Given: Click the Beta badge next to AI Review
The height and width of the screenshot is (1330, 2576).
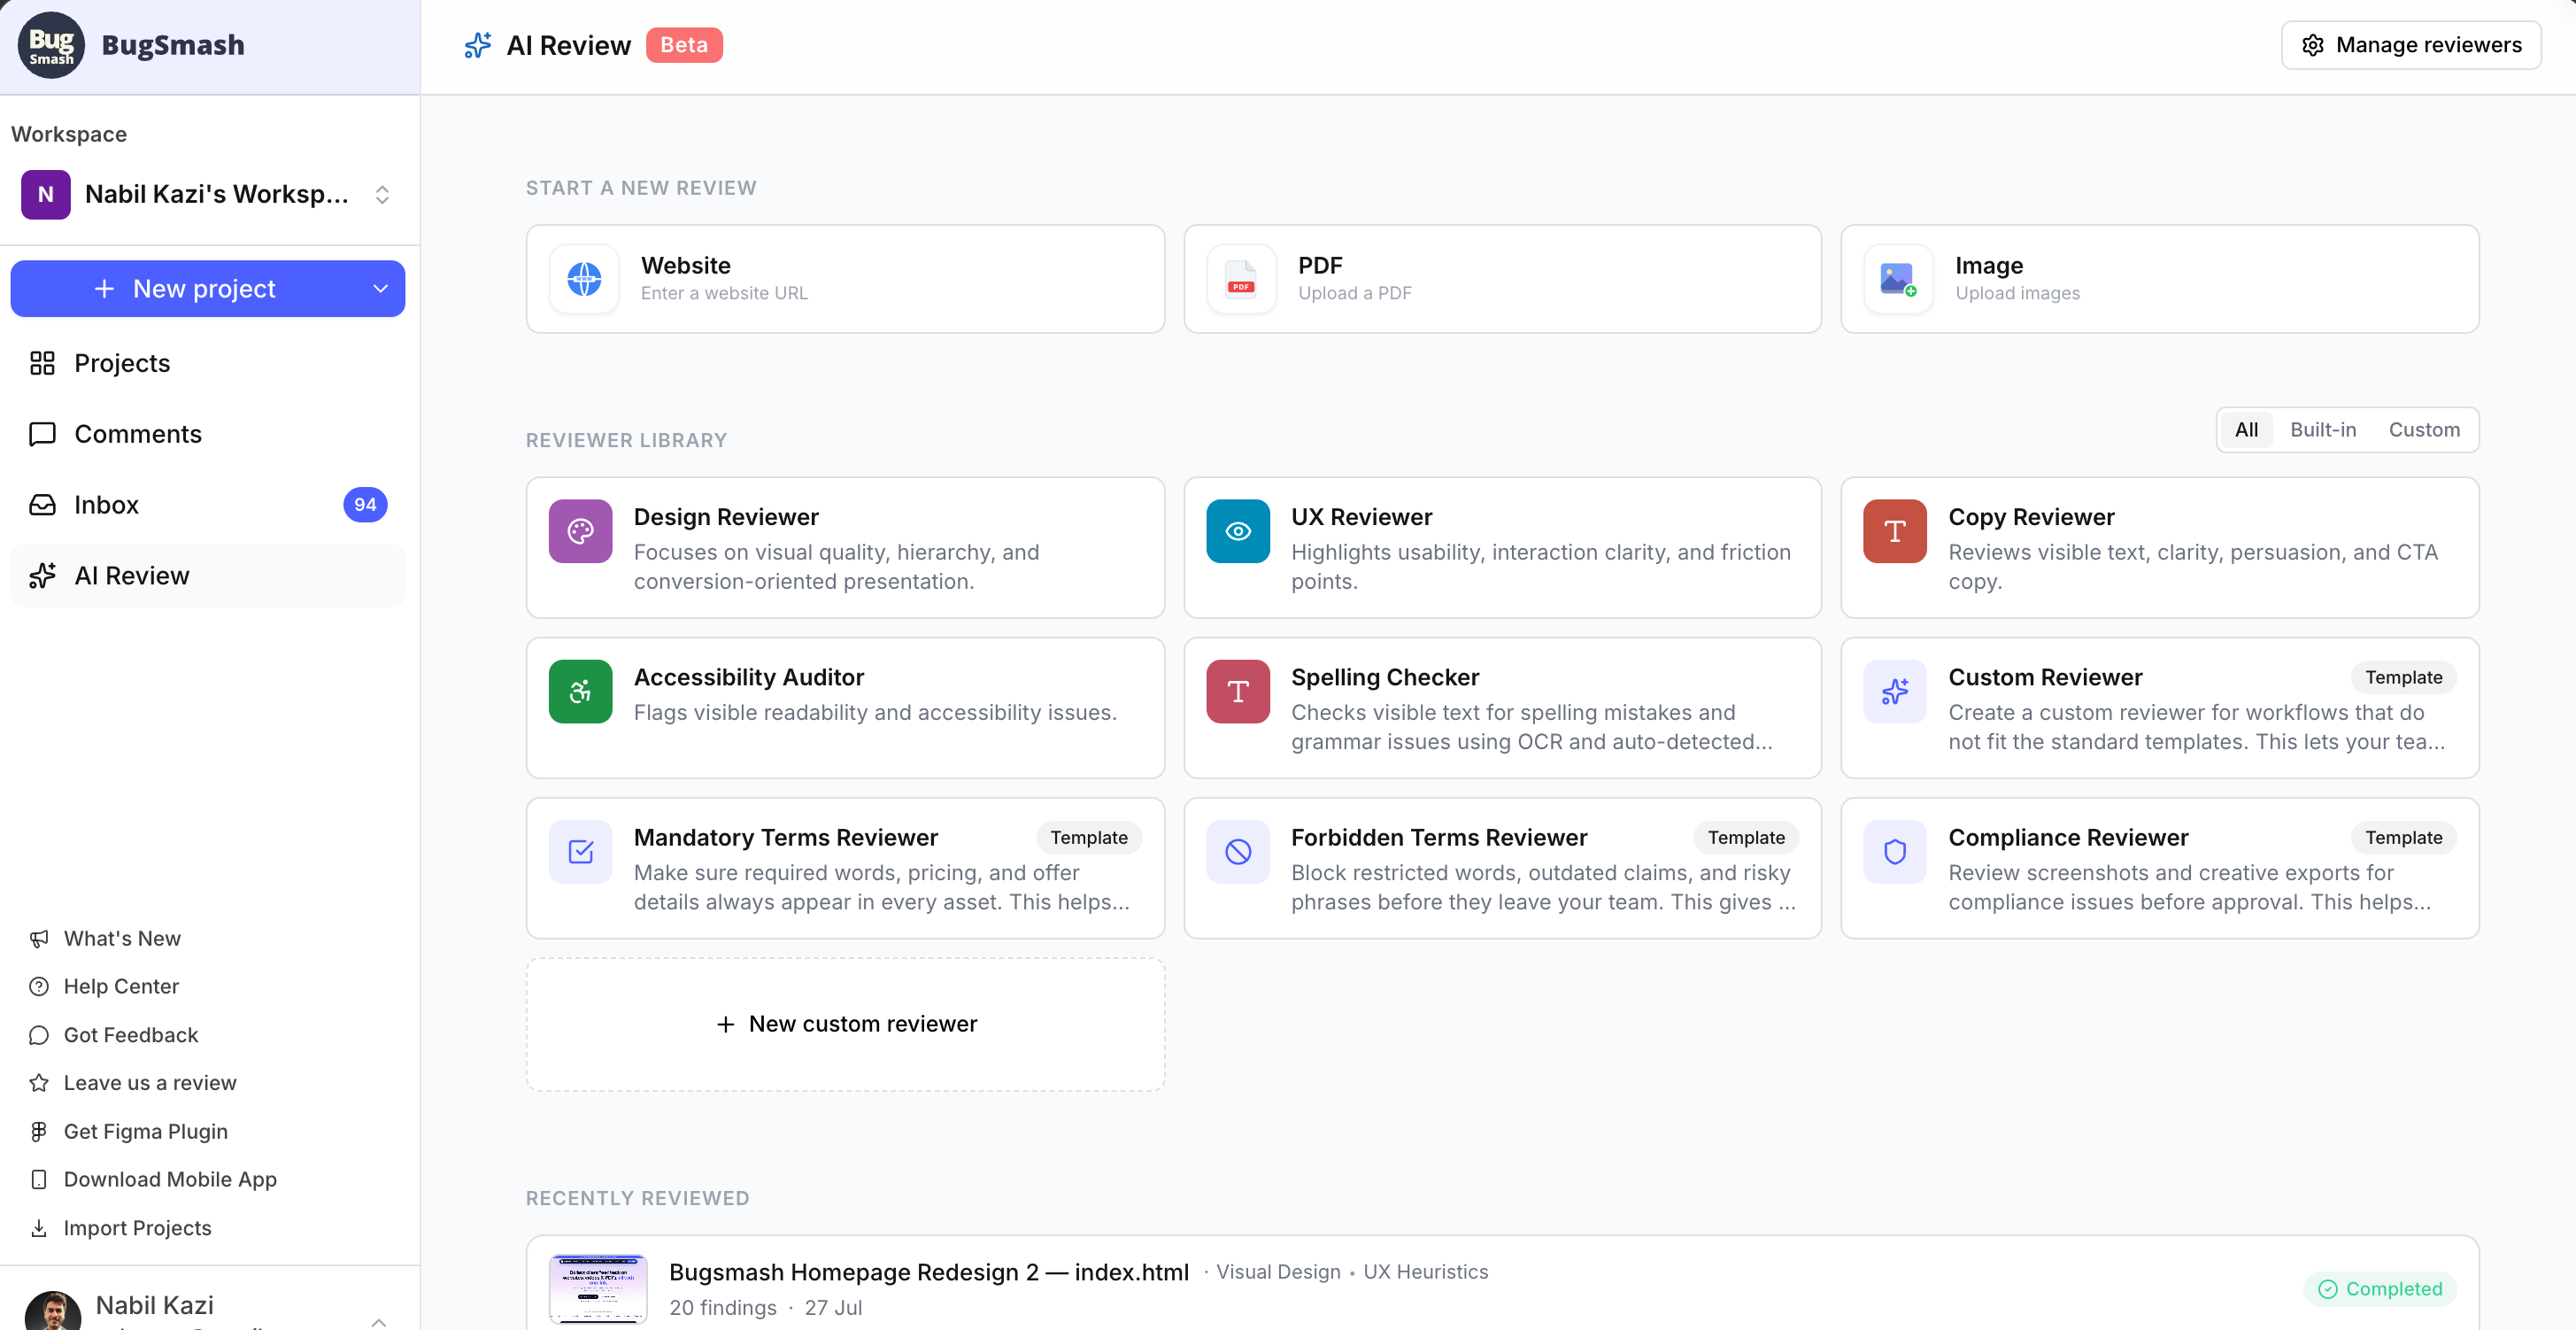Looking at the screenshot, I should click(684, 45).
